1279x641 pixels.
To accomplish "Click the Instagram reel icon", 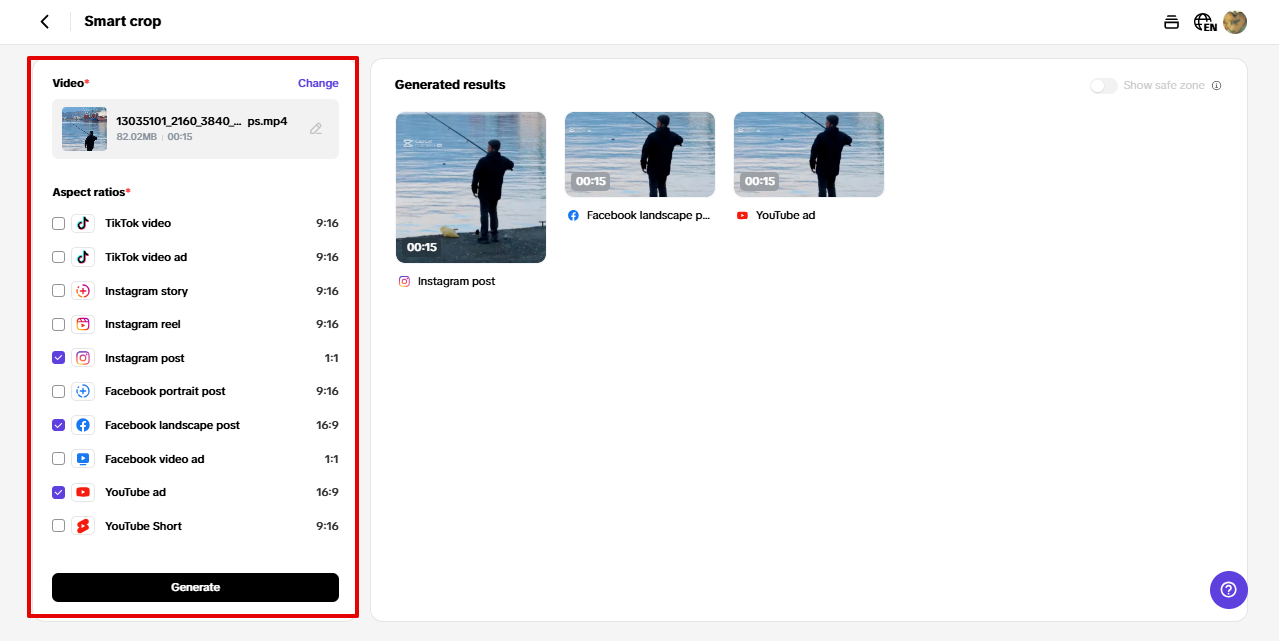I will pos(83,324).
